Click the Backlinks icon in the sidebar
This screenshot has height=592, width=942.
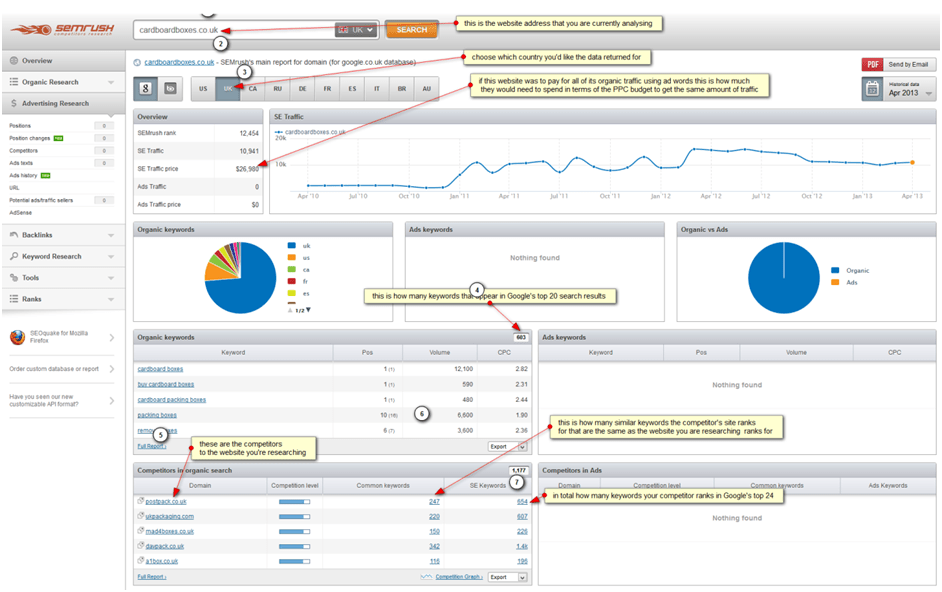(x=14, y=235)
